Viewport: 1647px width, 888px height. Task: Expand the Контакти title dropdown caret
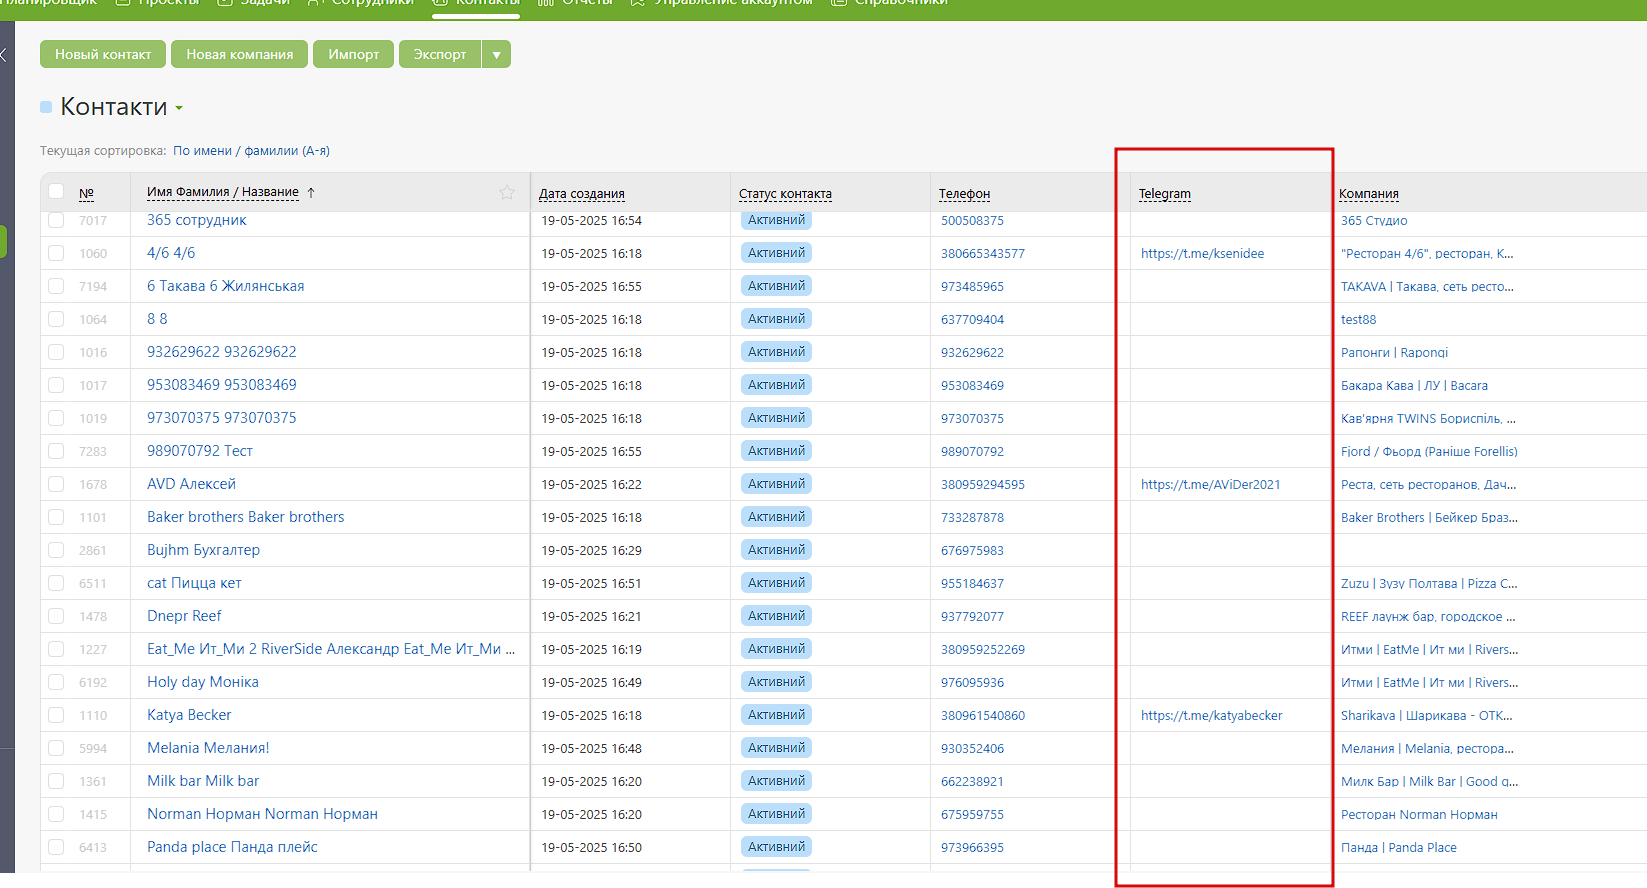tap(179, 108)
